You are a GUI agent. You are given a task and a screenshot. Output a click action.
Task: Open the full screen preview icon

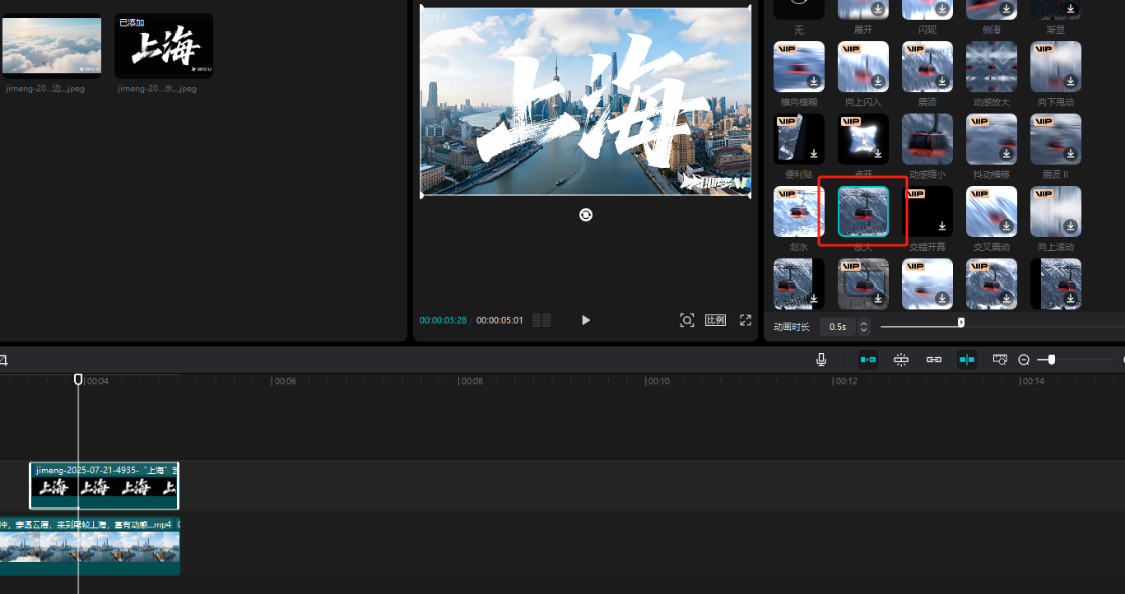(x=745, y=320)
